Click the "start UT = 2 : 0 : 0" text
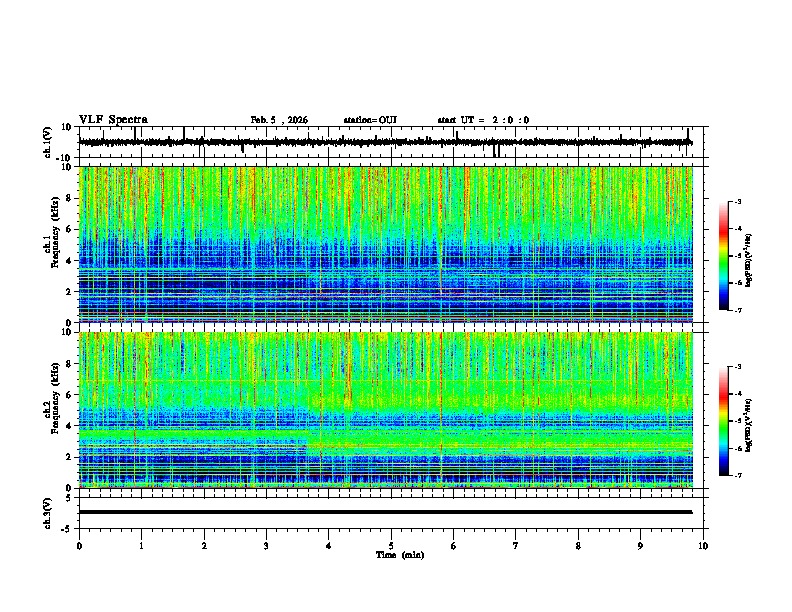This screenshot has width=792, height=612. click(x=483, y=120)
